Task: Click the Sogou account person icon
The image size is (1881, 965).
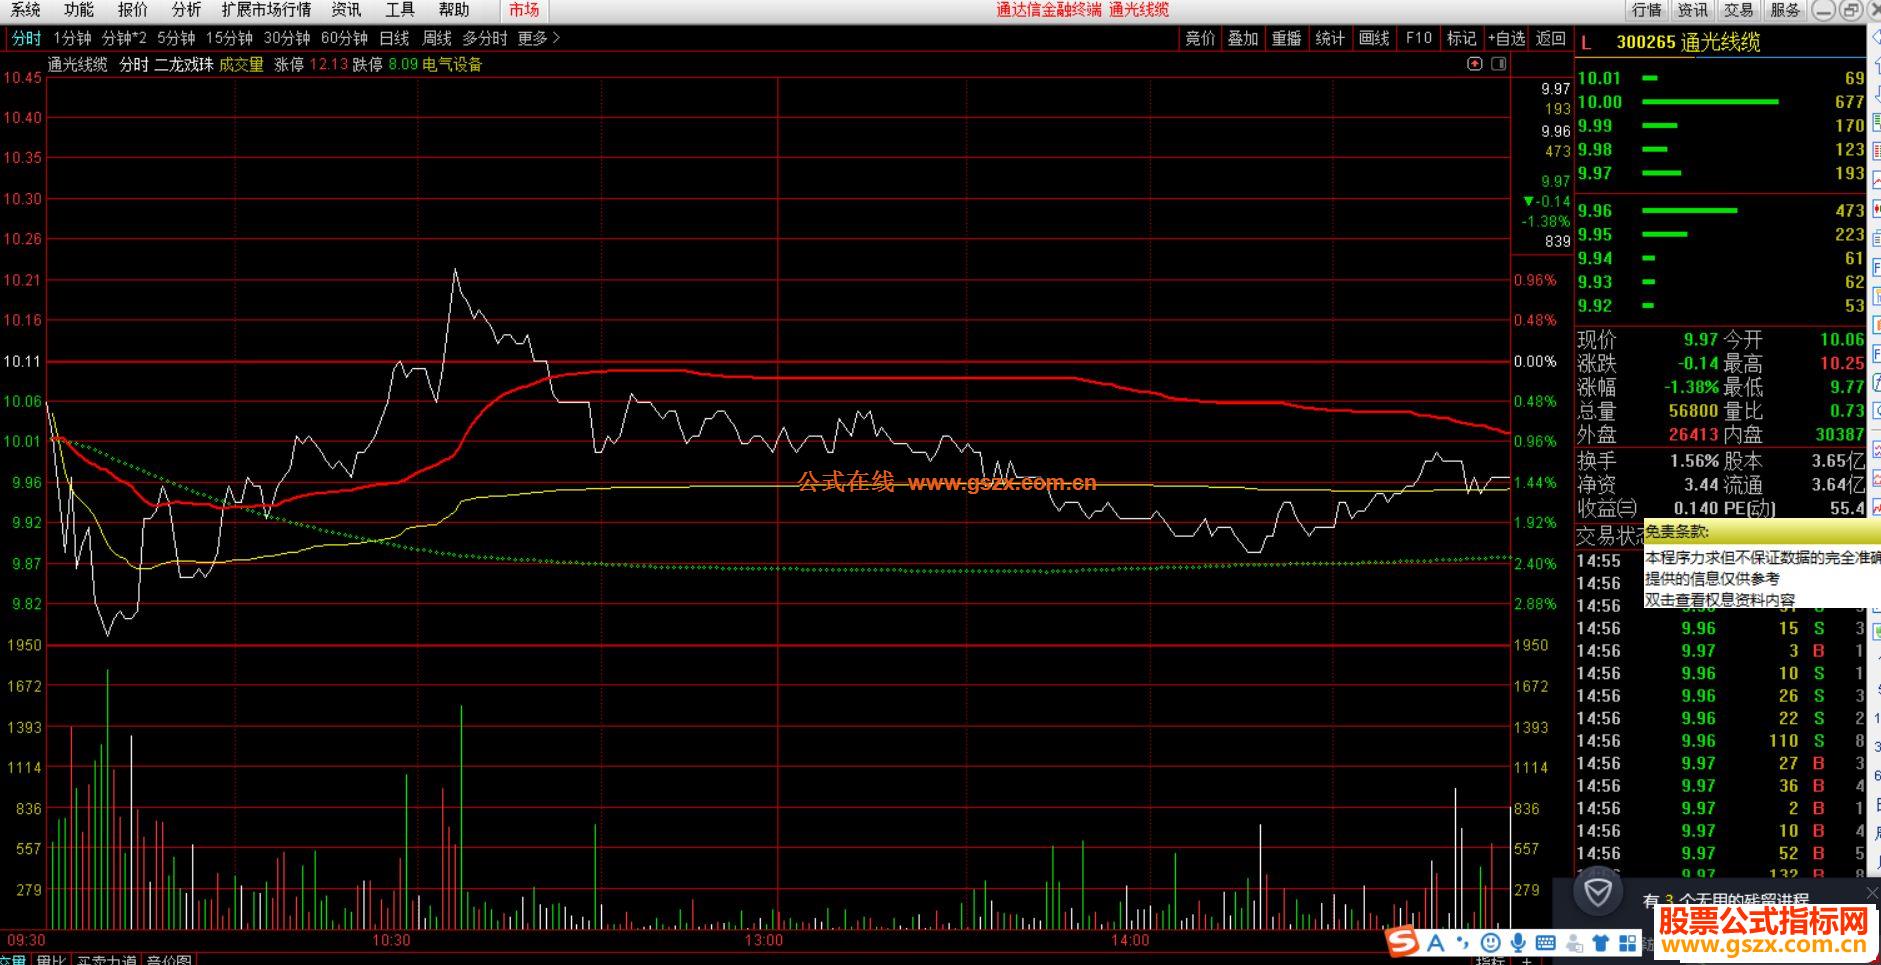Action: [x=1574, y=942]
